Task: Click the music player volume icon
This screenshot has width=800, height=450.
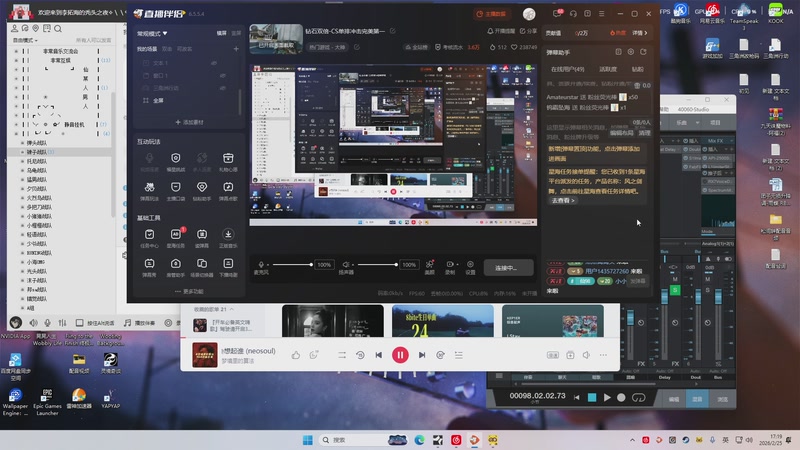Action: (x=586, y=355)
